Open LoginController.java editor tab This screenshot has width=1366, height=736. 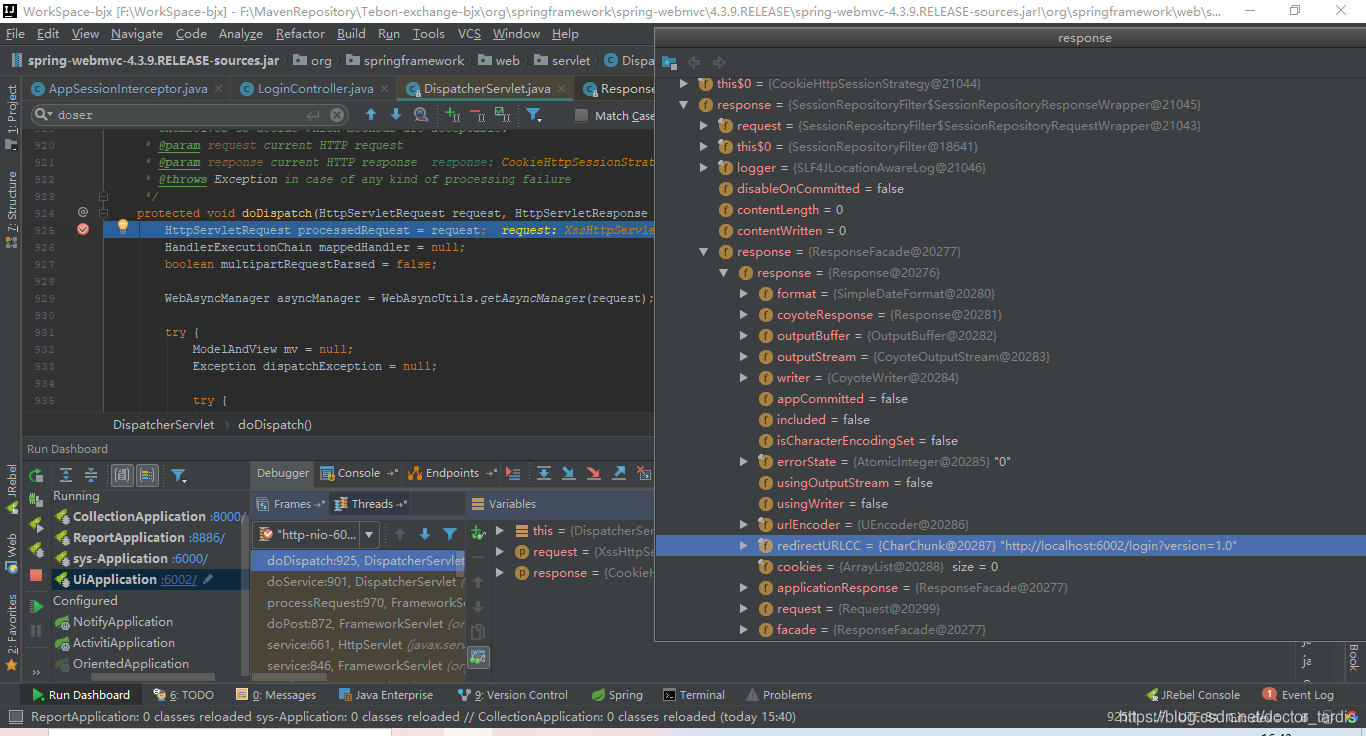tap(315, 89)
